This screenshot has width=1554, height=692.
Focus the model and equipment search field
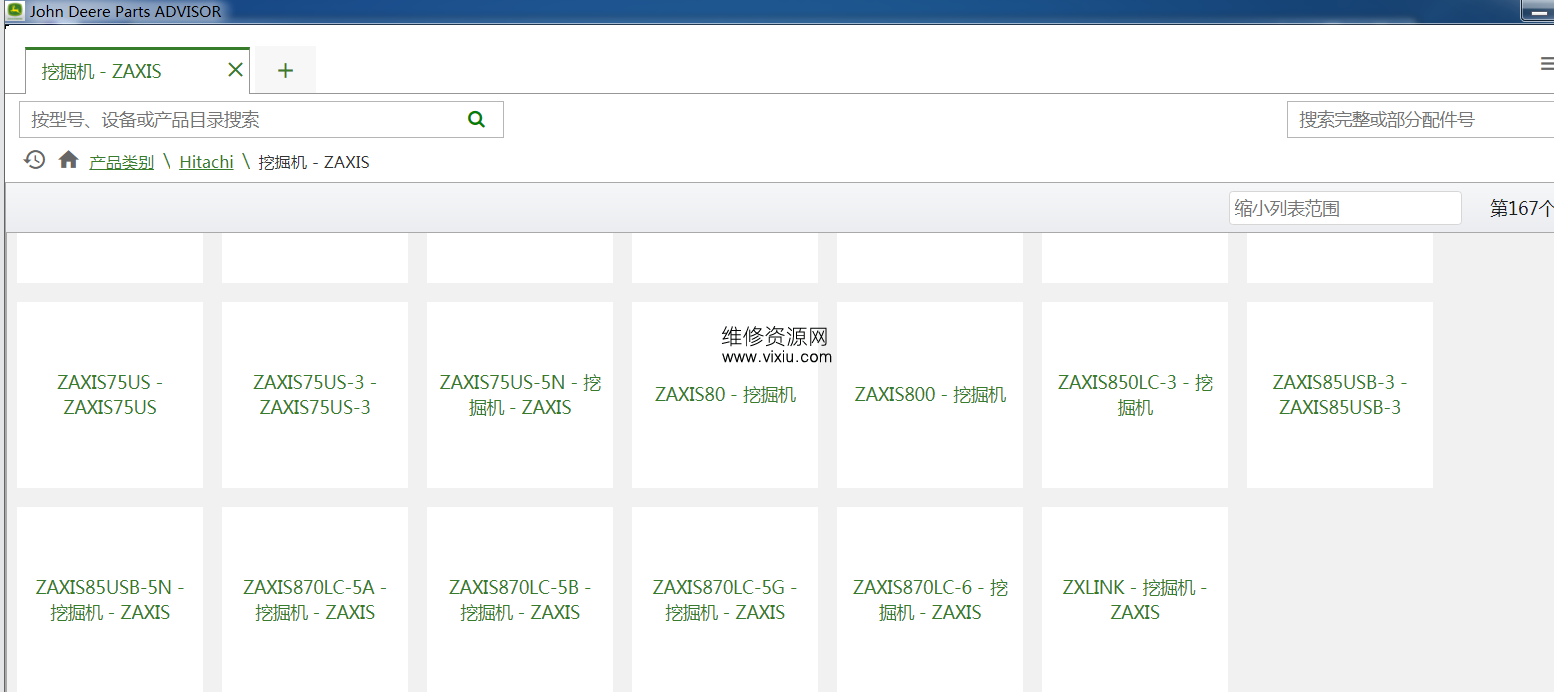coord(240,120)
